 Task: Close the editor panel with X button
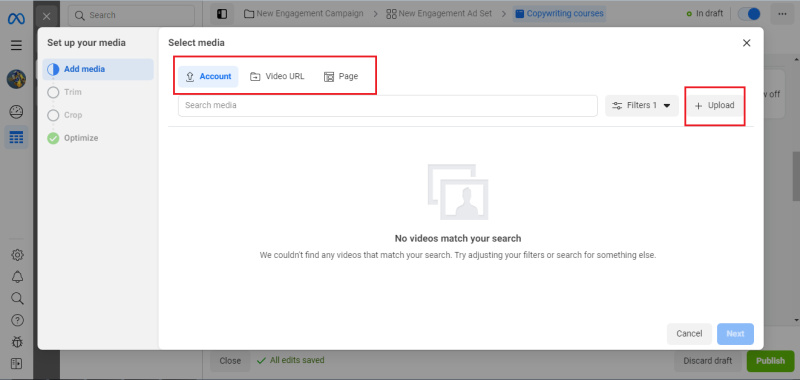(46, 15)
